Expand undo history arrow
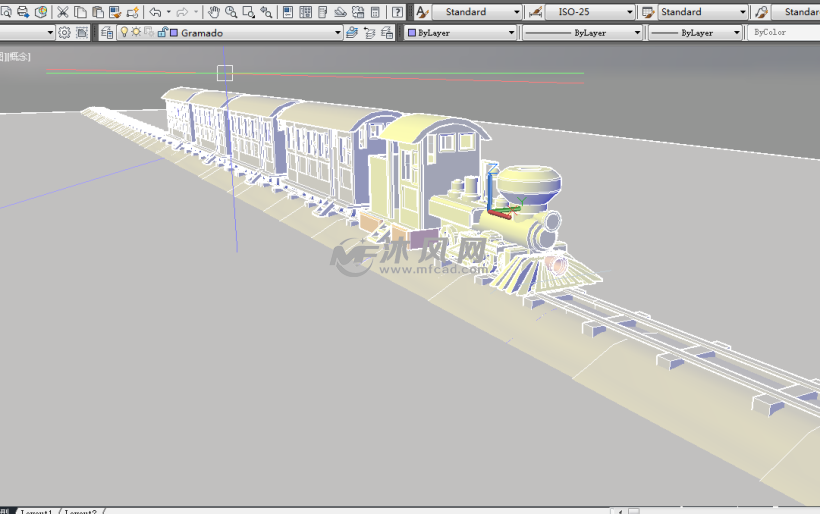Viewport: 820px width, 514px height. tap(168, 12)
